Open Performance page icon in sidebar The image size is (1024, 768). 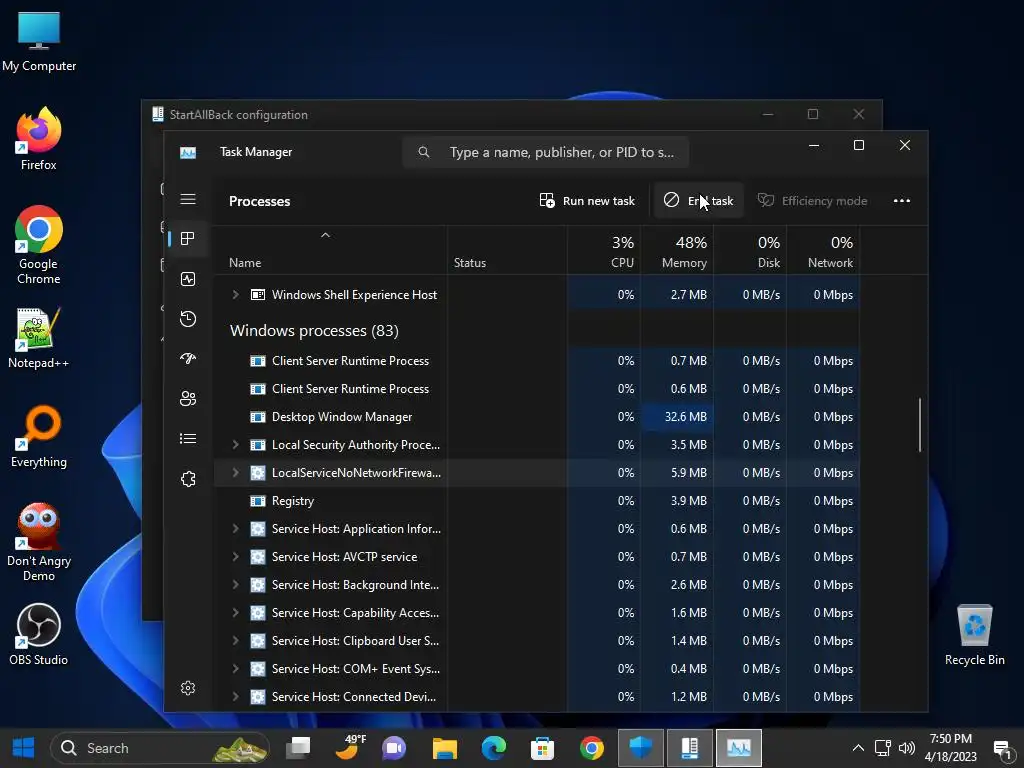188,280
